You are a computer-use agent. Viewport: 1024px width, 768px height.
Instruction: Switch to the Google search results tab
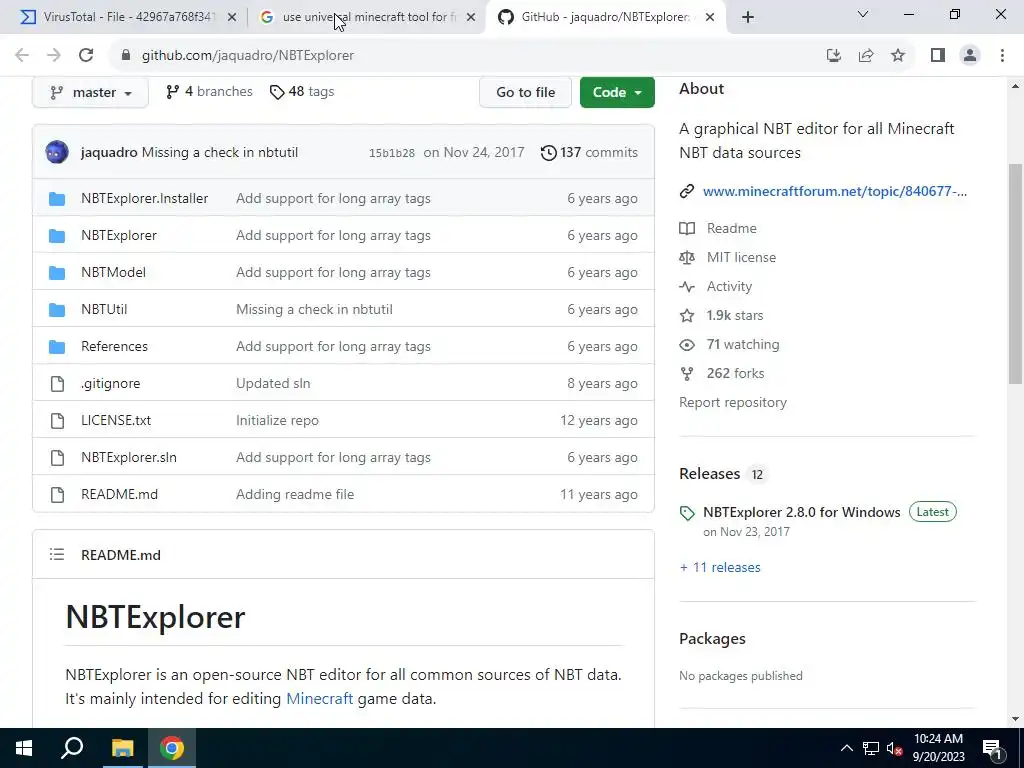tap(369, 17)
